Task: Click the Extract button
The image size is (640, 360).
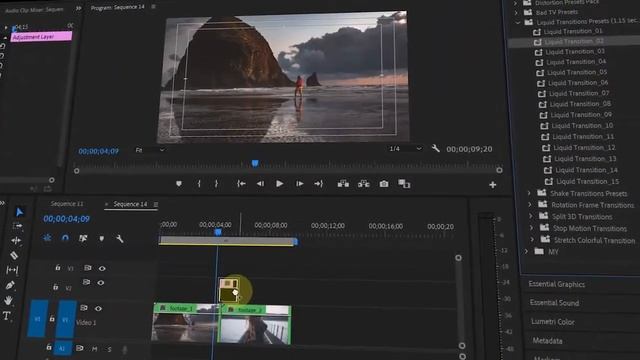Action: click(363, 184)
